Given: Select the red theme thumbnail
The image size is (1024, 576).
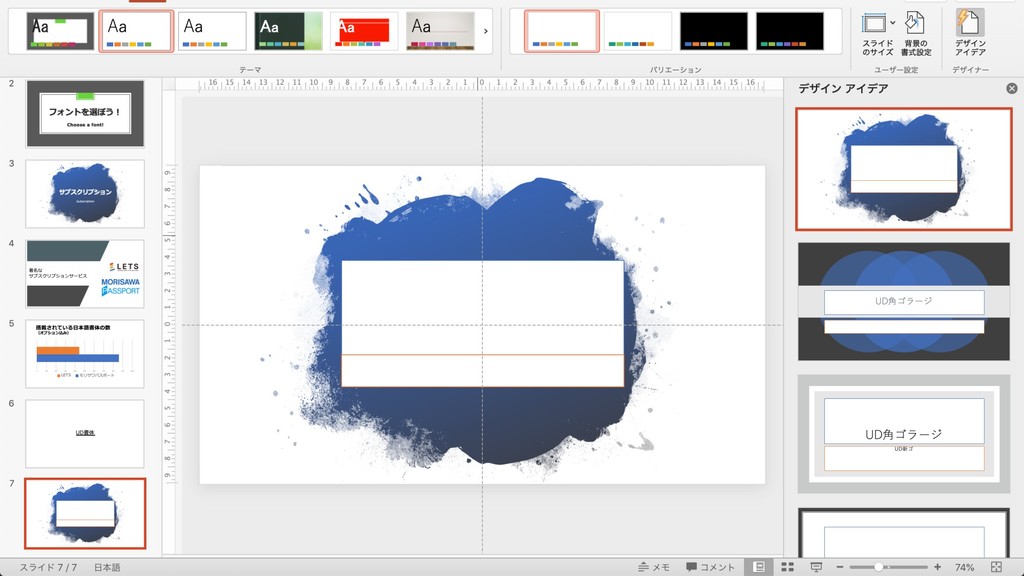Looking at the screenshot, I should (364, 31).
